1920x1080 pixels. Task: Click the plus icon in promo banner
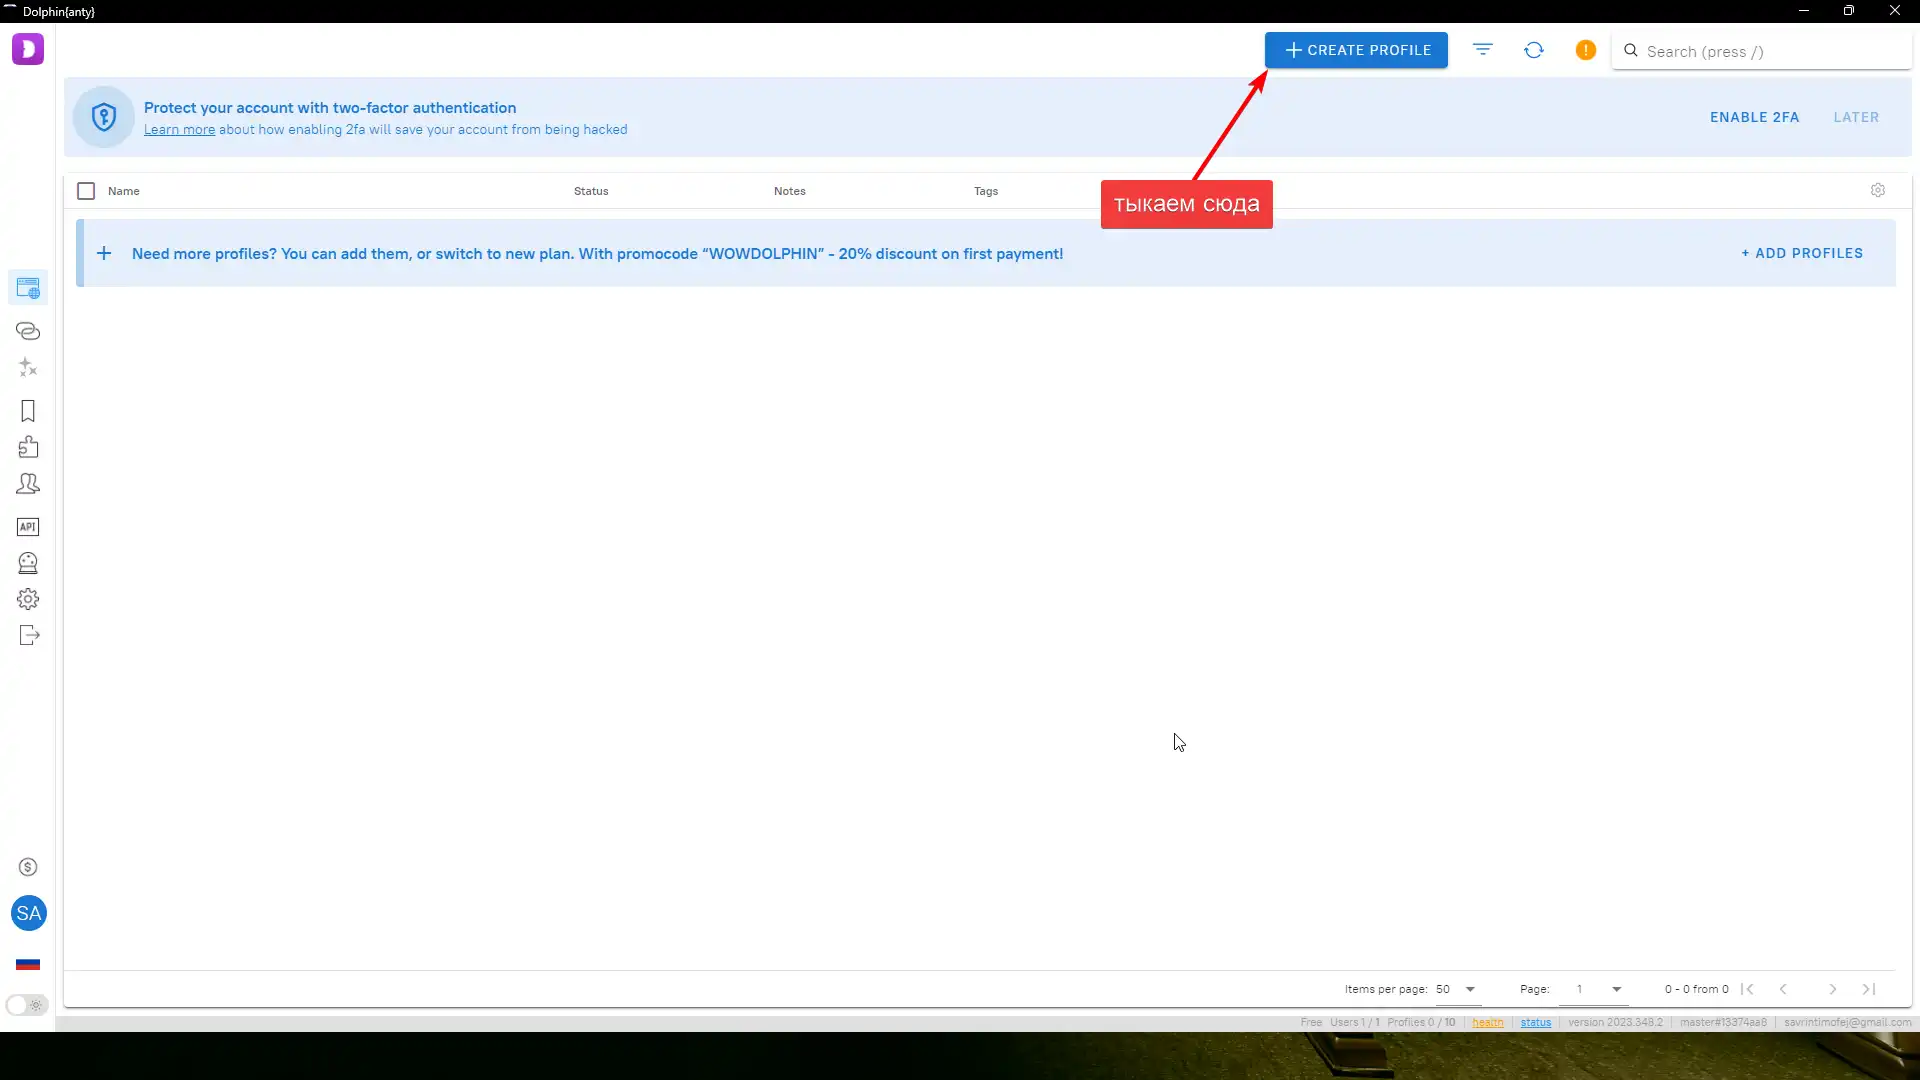click(x=104, y=253)
